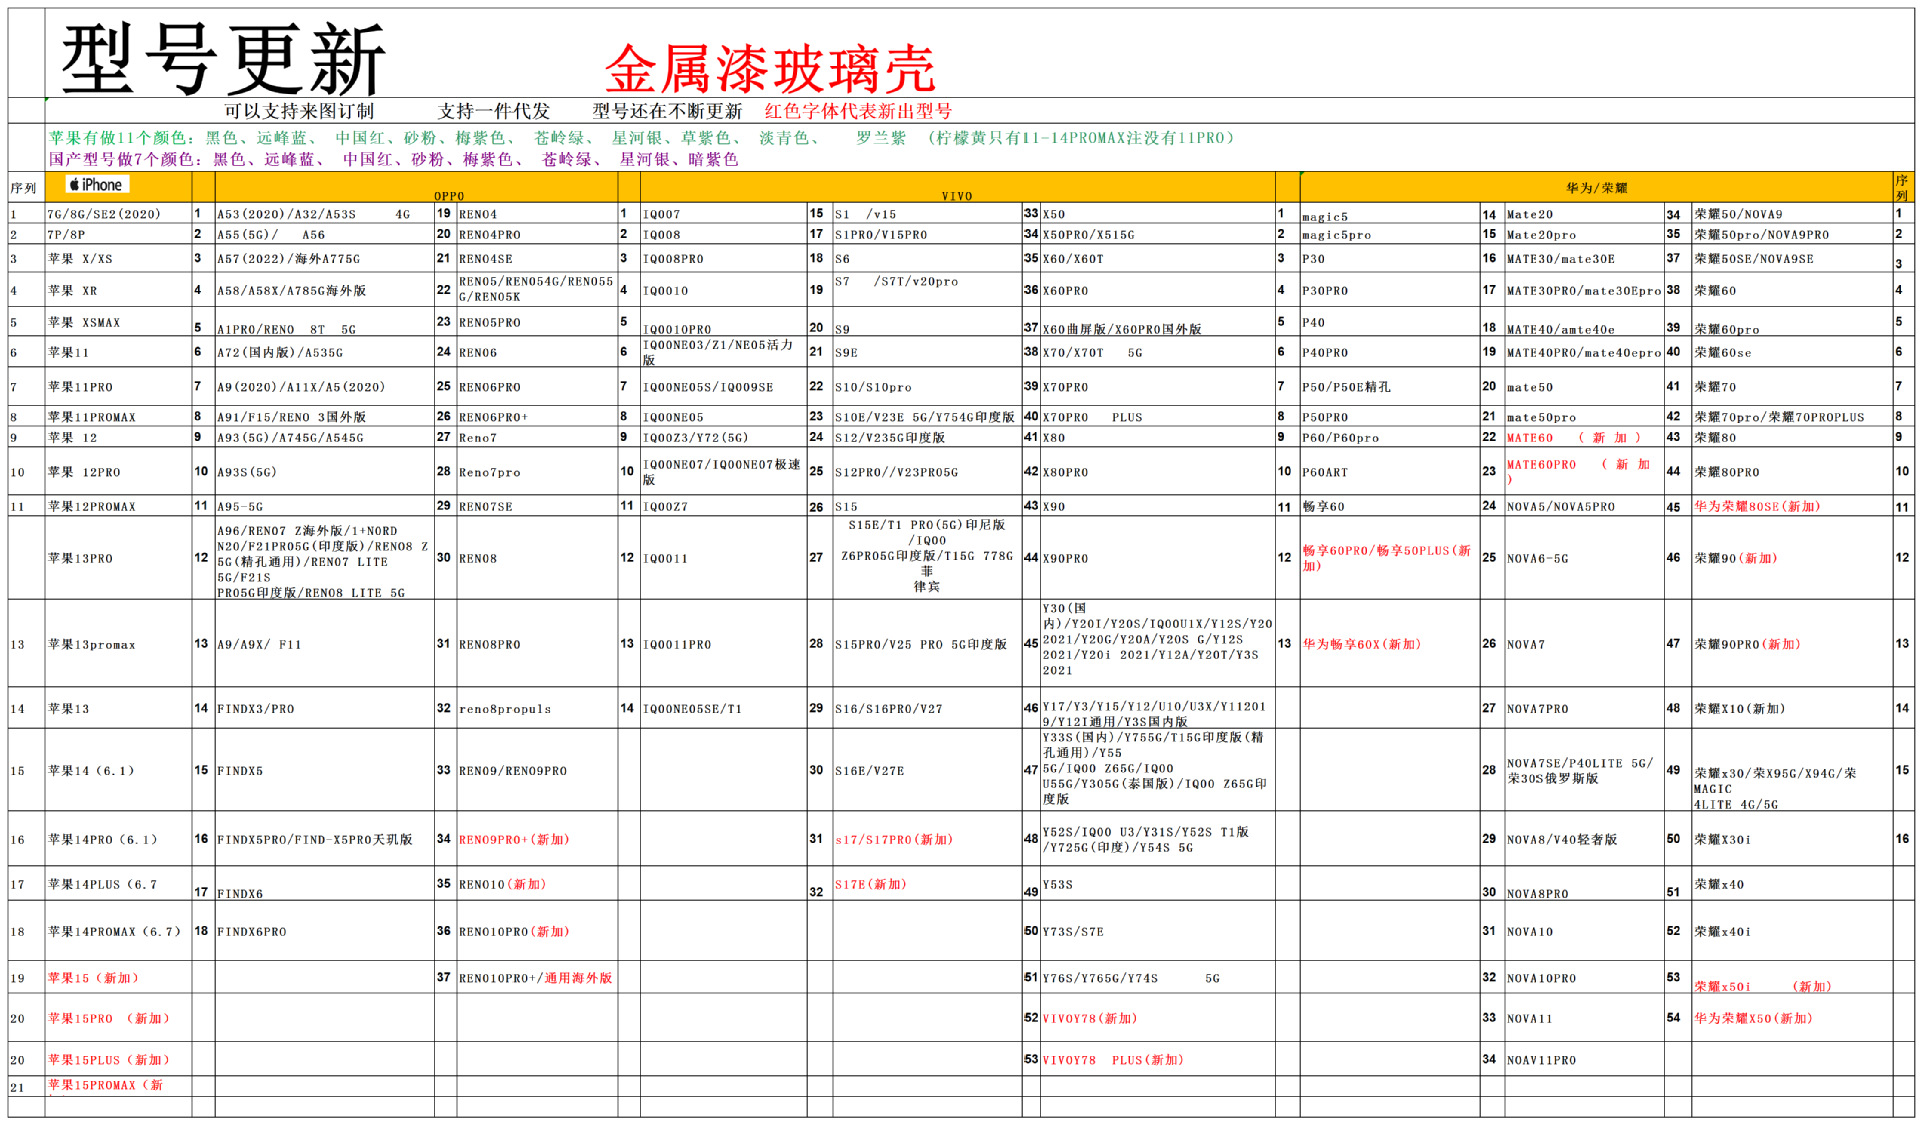This screenshot has width=1920, height=1122.
Task: Click the 苹果 XSMAX cell
Action: tap(84, 323)
